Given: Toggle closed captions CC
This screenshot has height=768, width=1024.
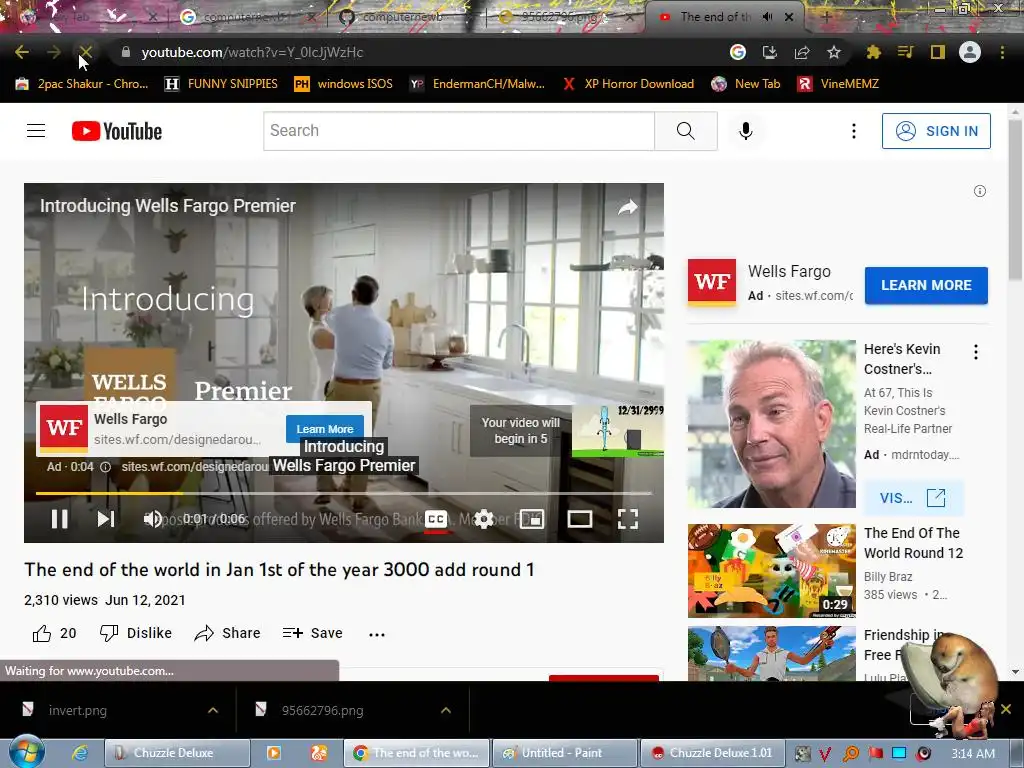Looking at the screenshot, I should coord(436,519).
